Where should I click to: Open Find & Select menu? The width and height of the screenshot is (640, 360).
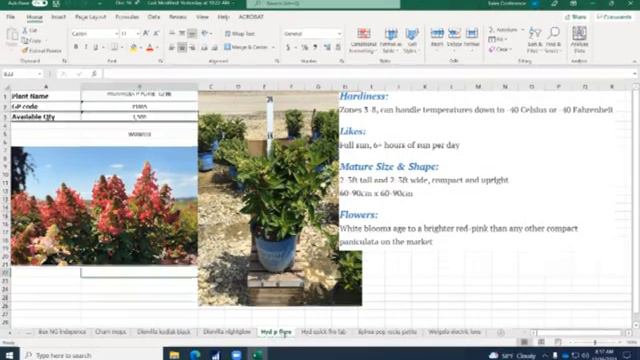pyautogui.click(x=553, y=40)
